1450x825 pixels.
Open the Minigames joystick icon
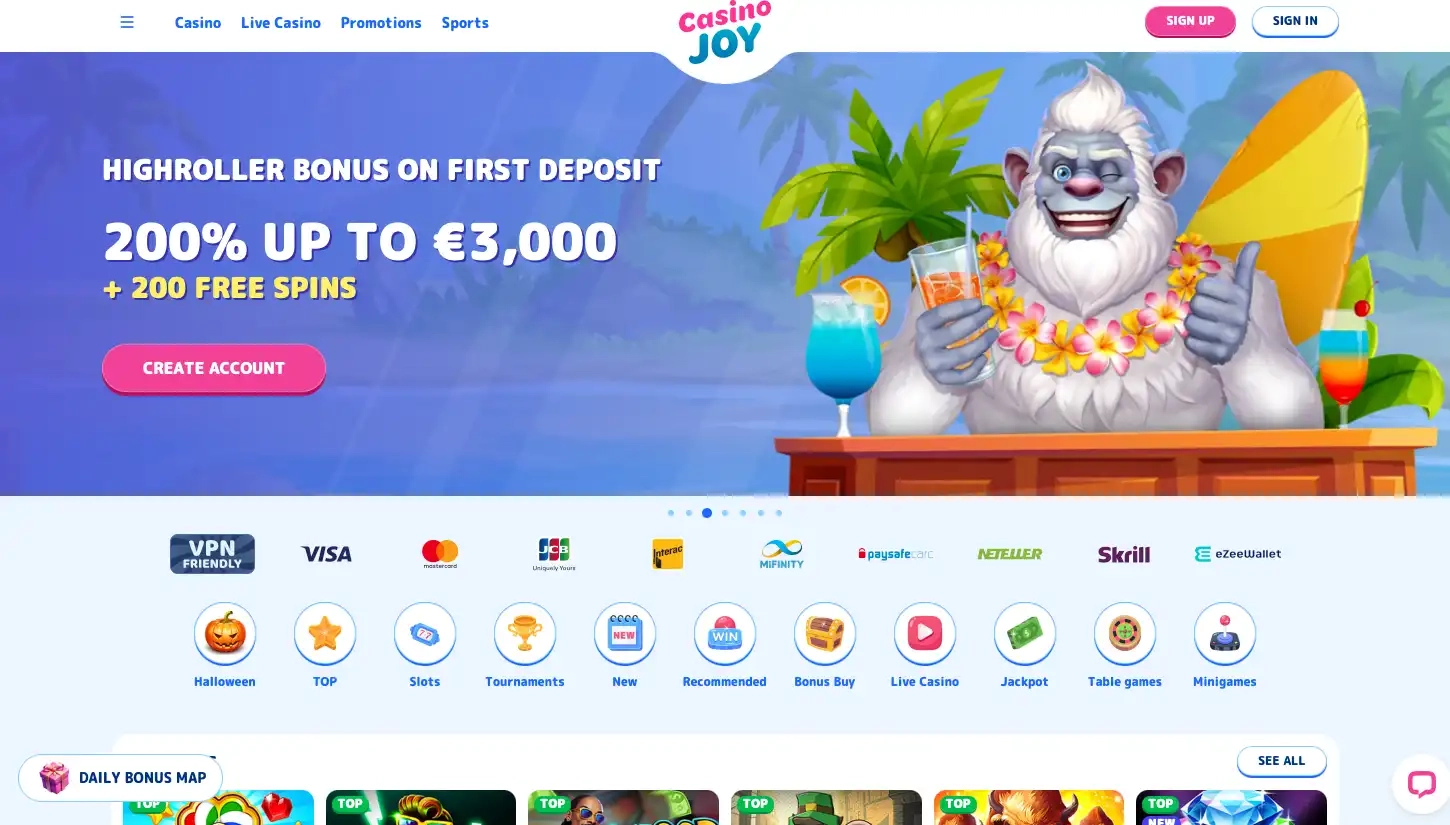tap(1225, 634)
